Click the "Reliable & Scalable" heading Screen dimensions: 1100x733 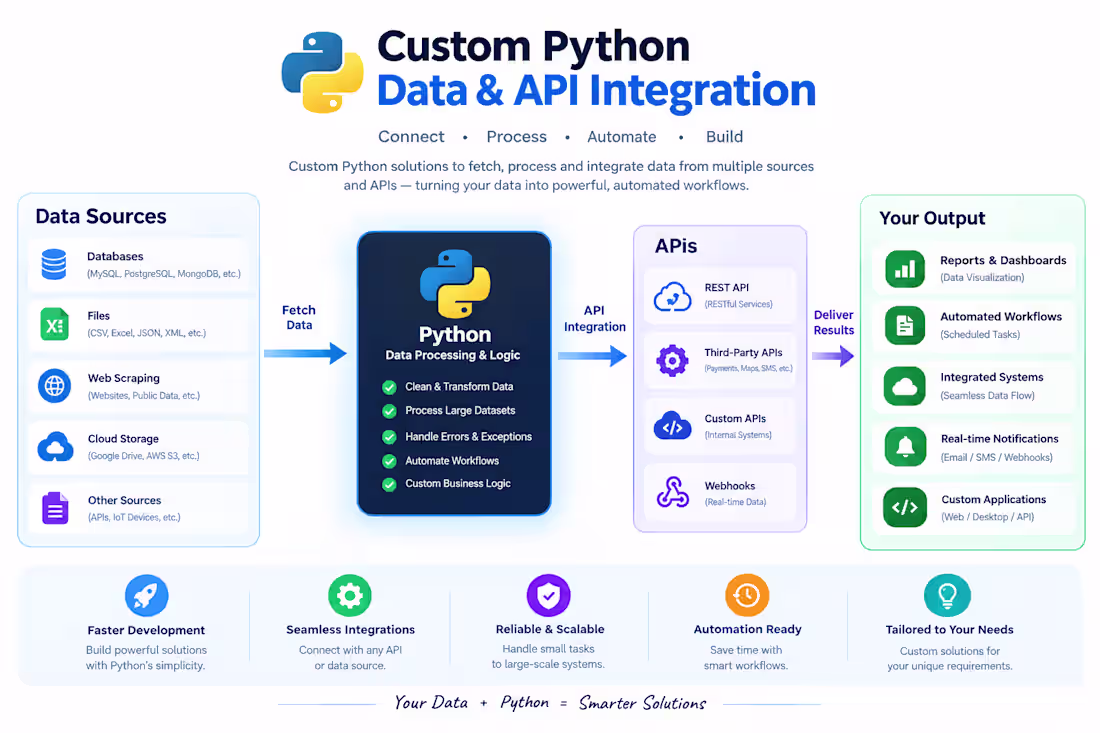(x=550, y=629)
